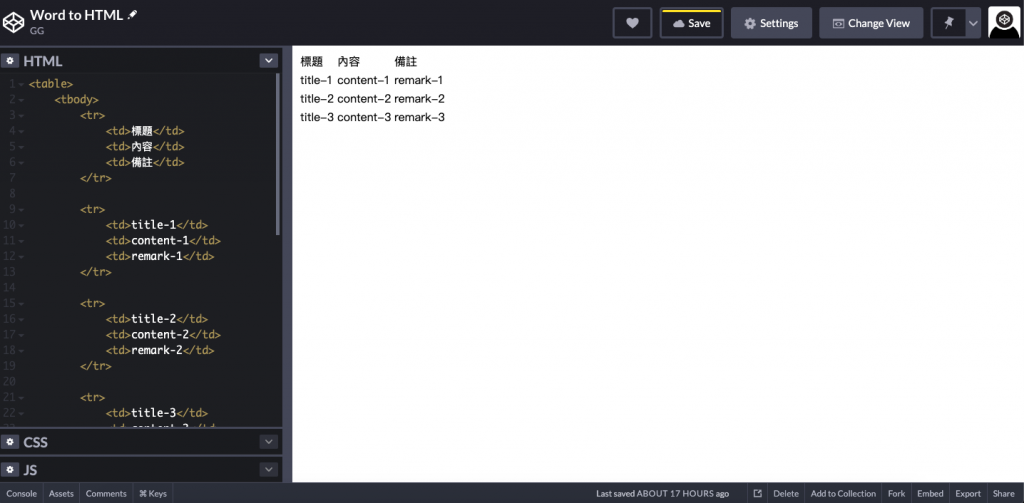Show keyboard shortcuts with Keys button

[x=153, y=494]
